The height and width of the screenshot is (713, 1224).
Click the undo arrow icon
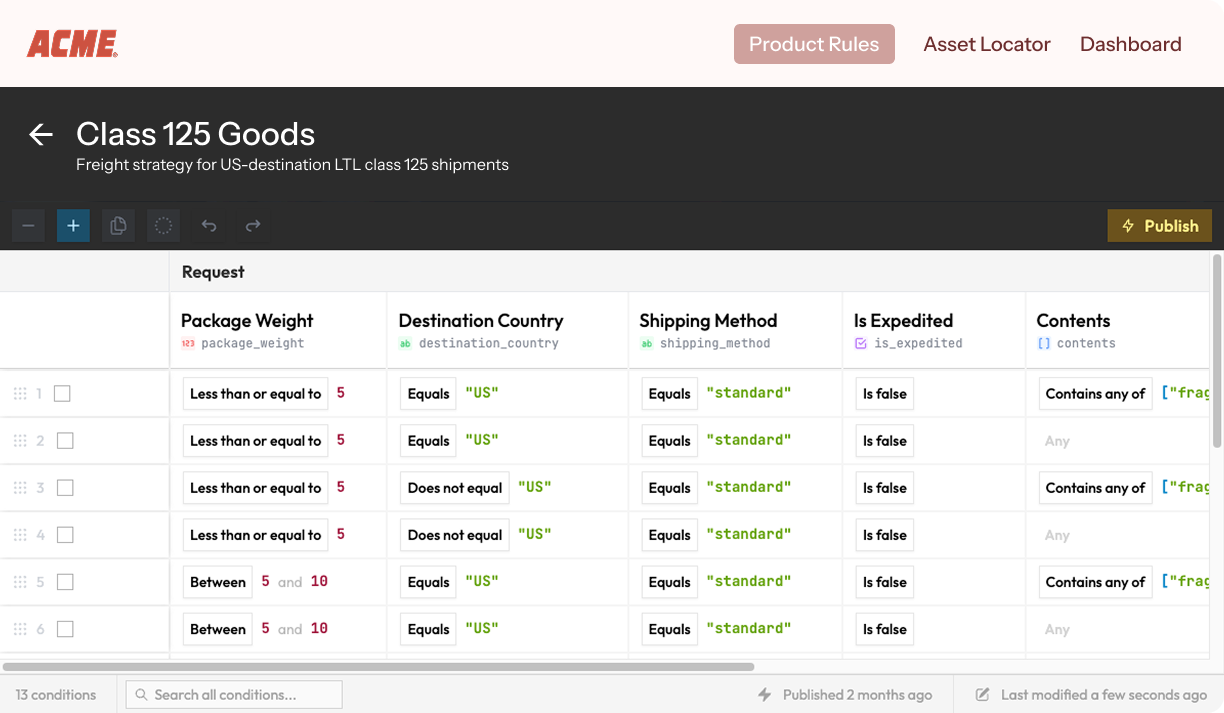coord(208,226)
